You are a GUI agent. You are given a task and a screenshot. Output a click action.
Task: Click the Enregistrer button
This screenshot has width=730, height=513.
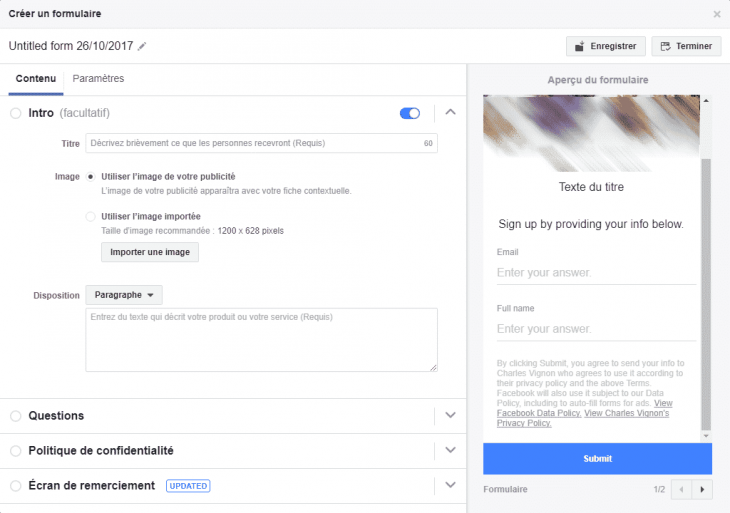605,46
